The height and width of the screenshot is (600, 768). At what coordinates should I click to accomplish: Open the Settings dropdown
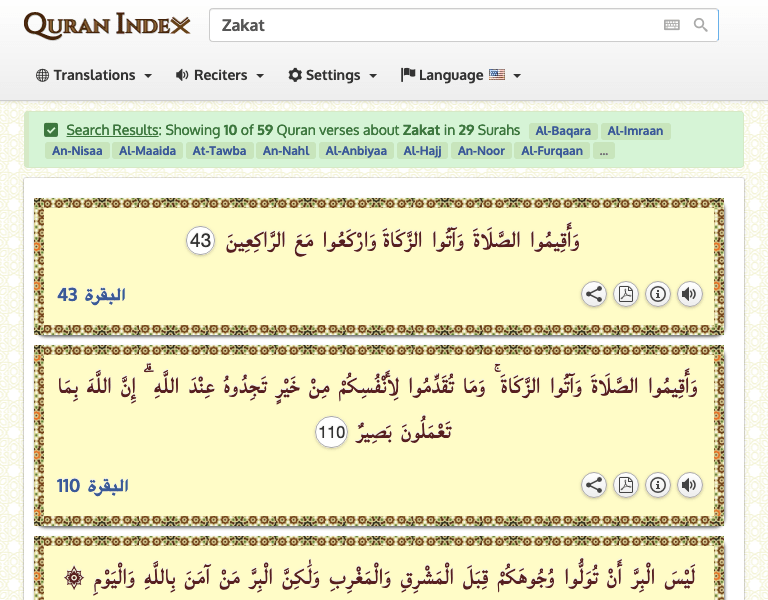click(x=333, y=75)
